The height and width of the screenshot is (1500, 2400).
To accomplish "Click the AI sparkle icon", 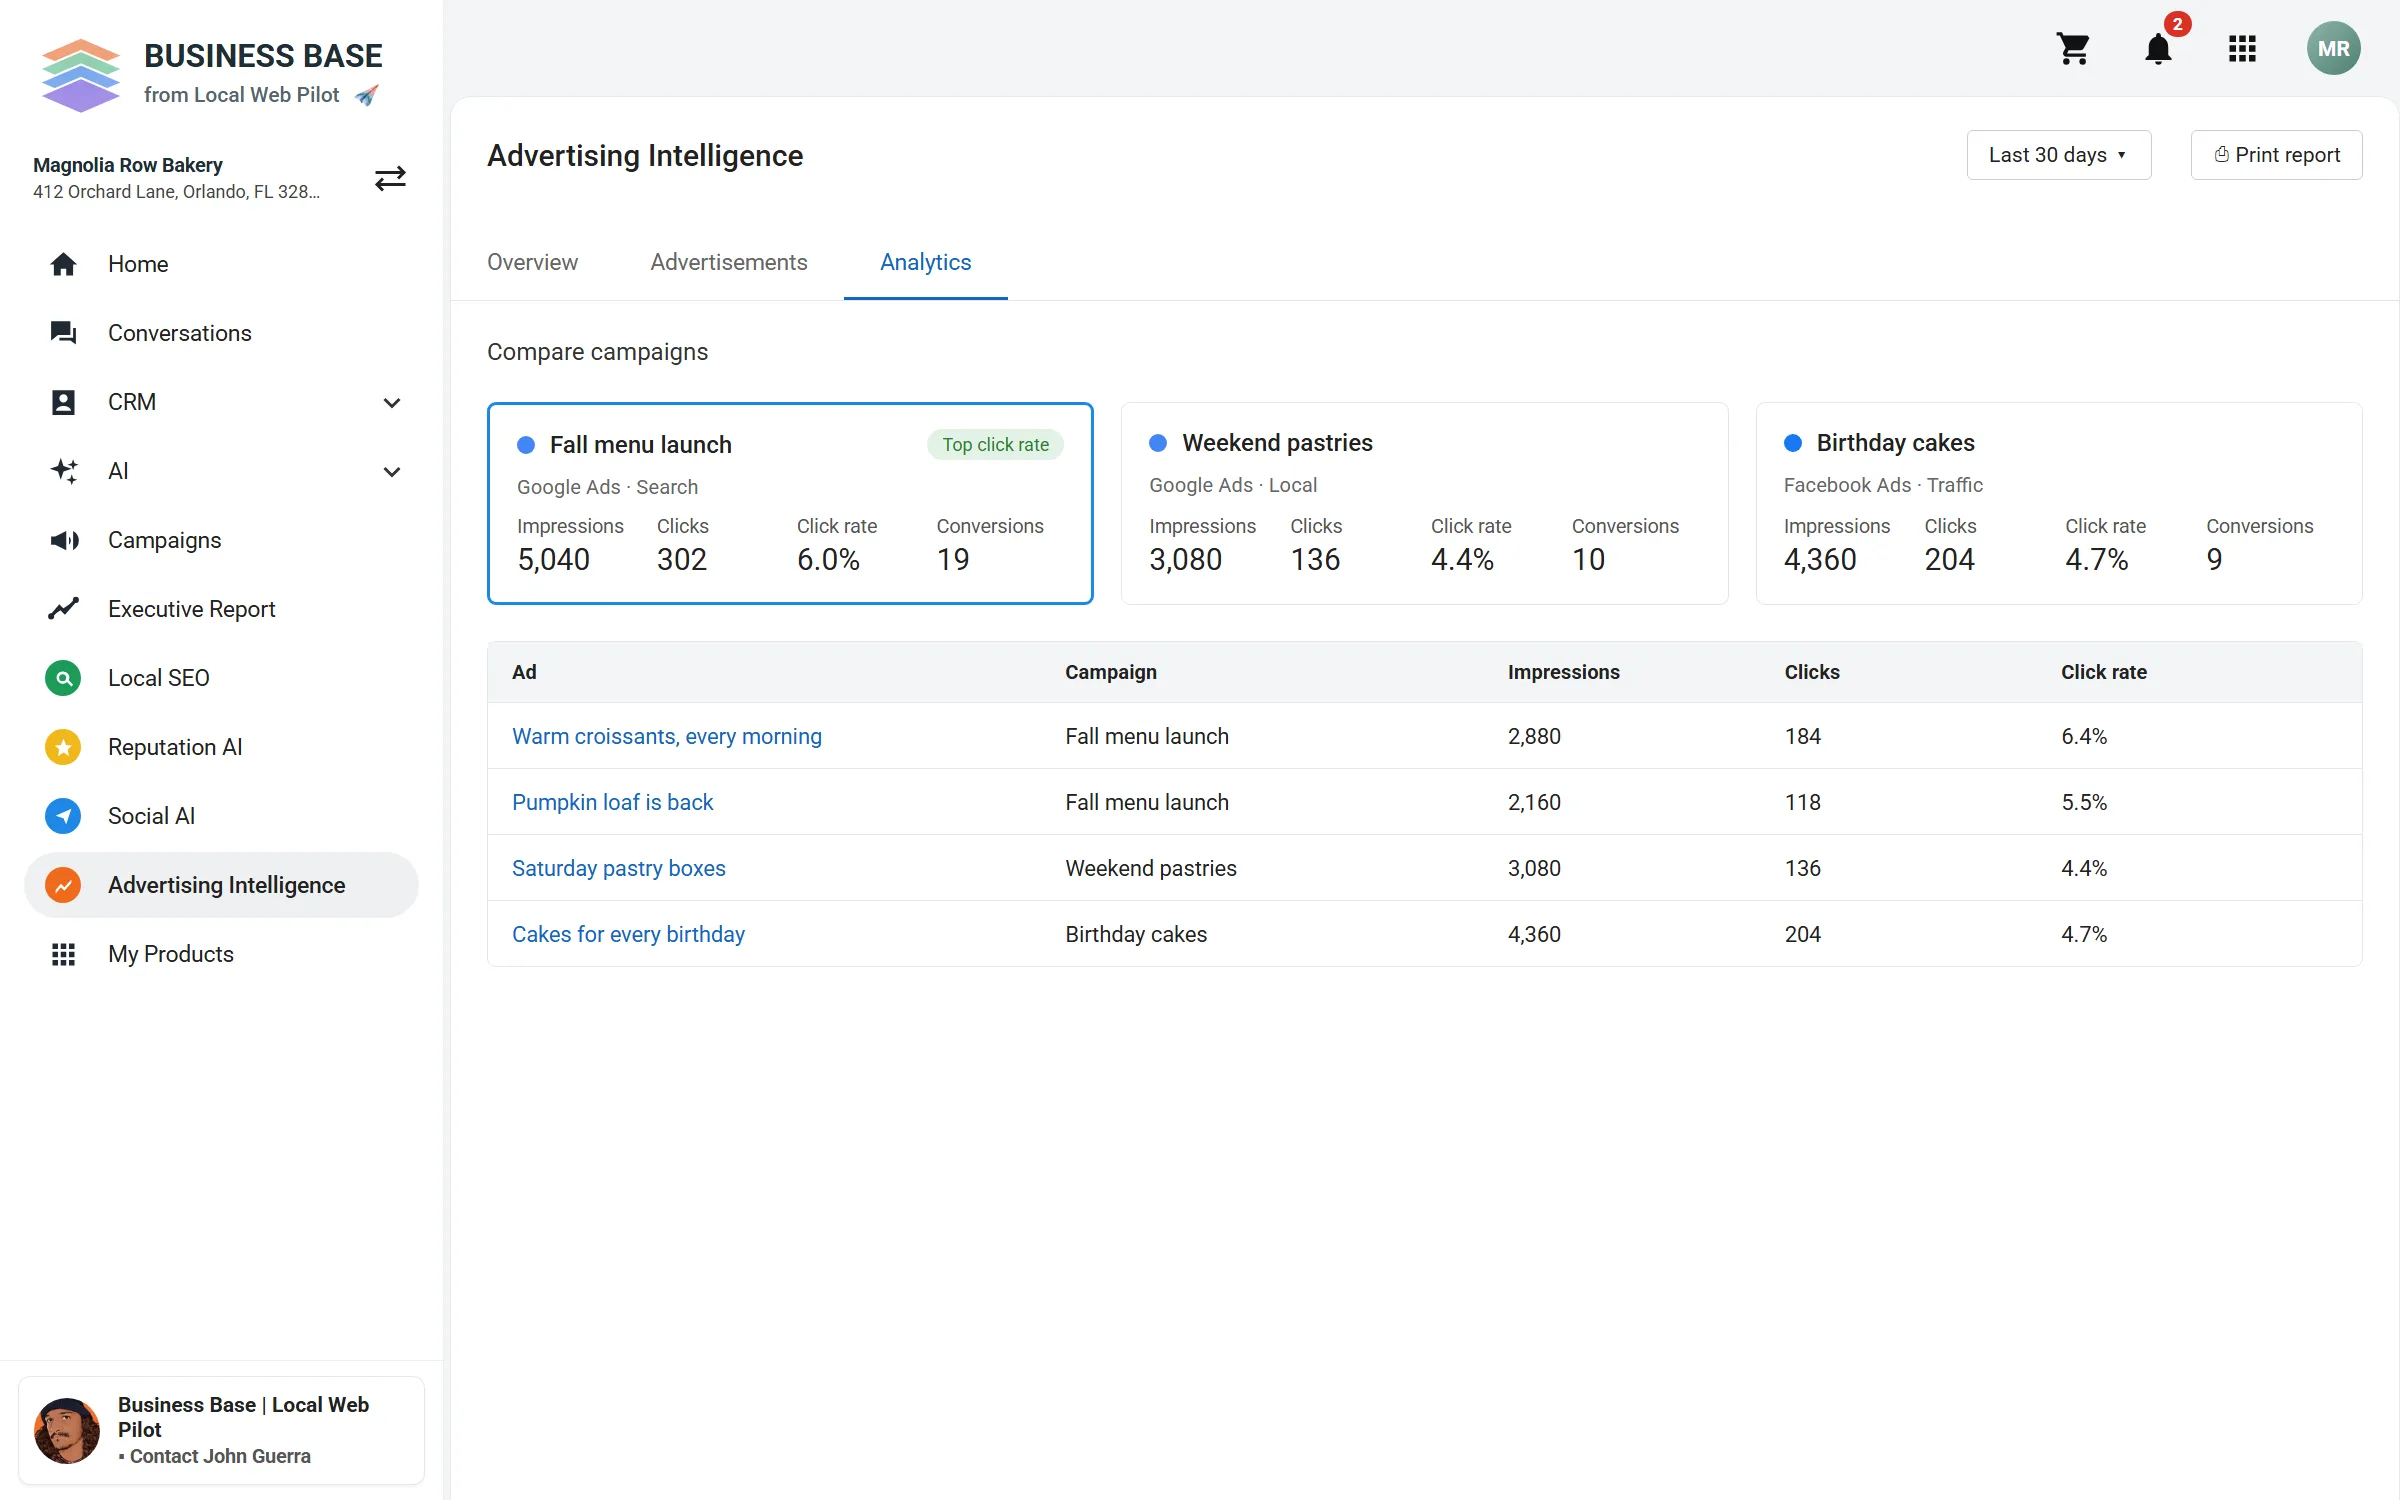I will [63, 471].
